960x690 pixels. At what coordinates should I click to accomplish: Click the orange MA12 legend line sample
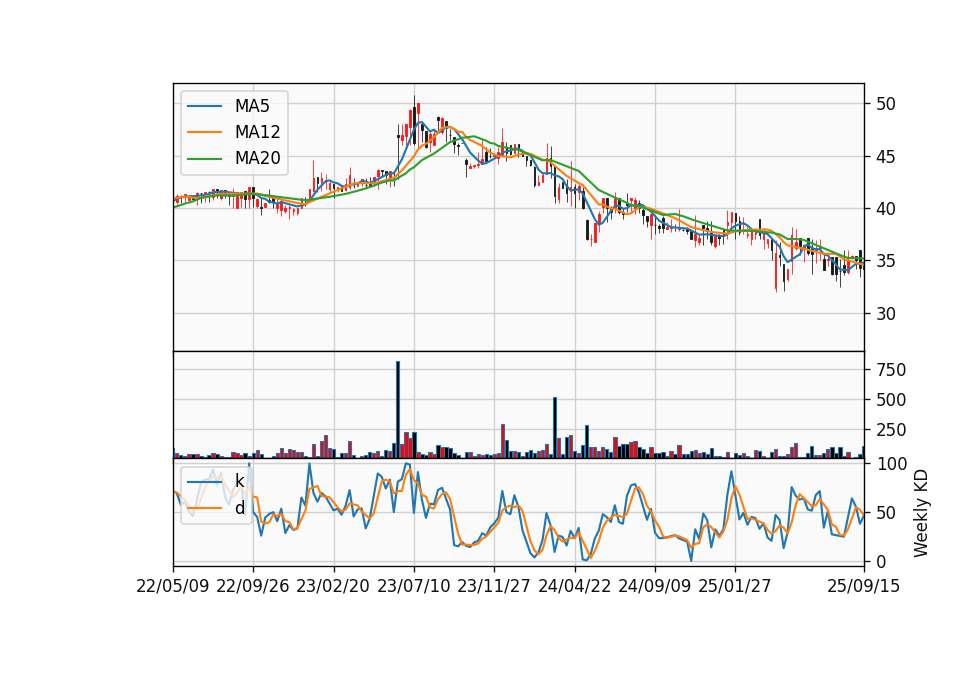tap(204, 132)
